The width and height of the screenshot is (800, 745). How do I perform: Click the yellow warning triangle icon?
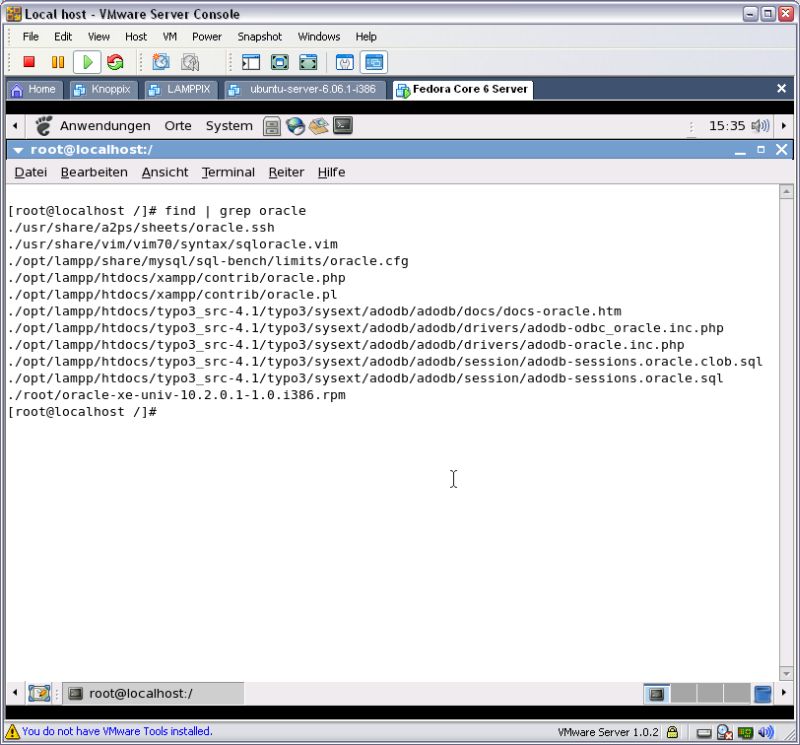[12, 732]
